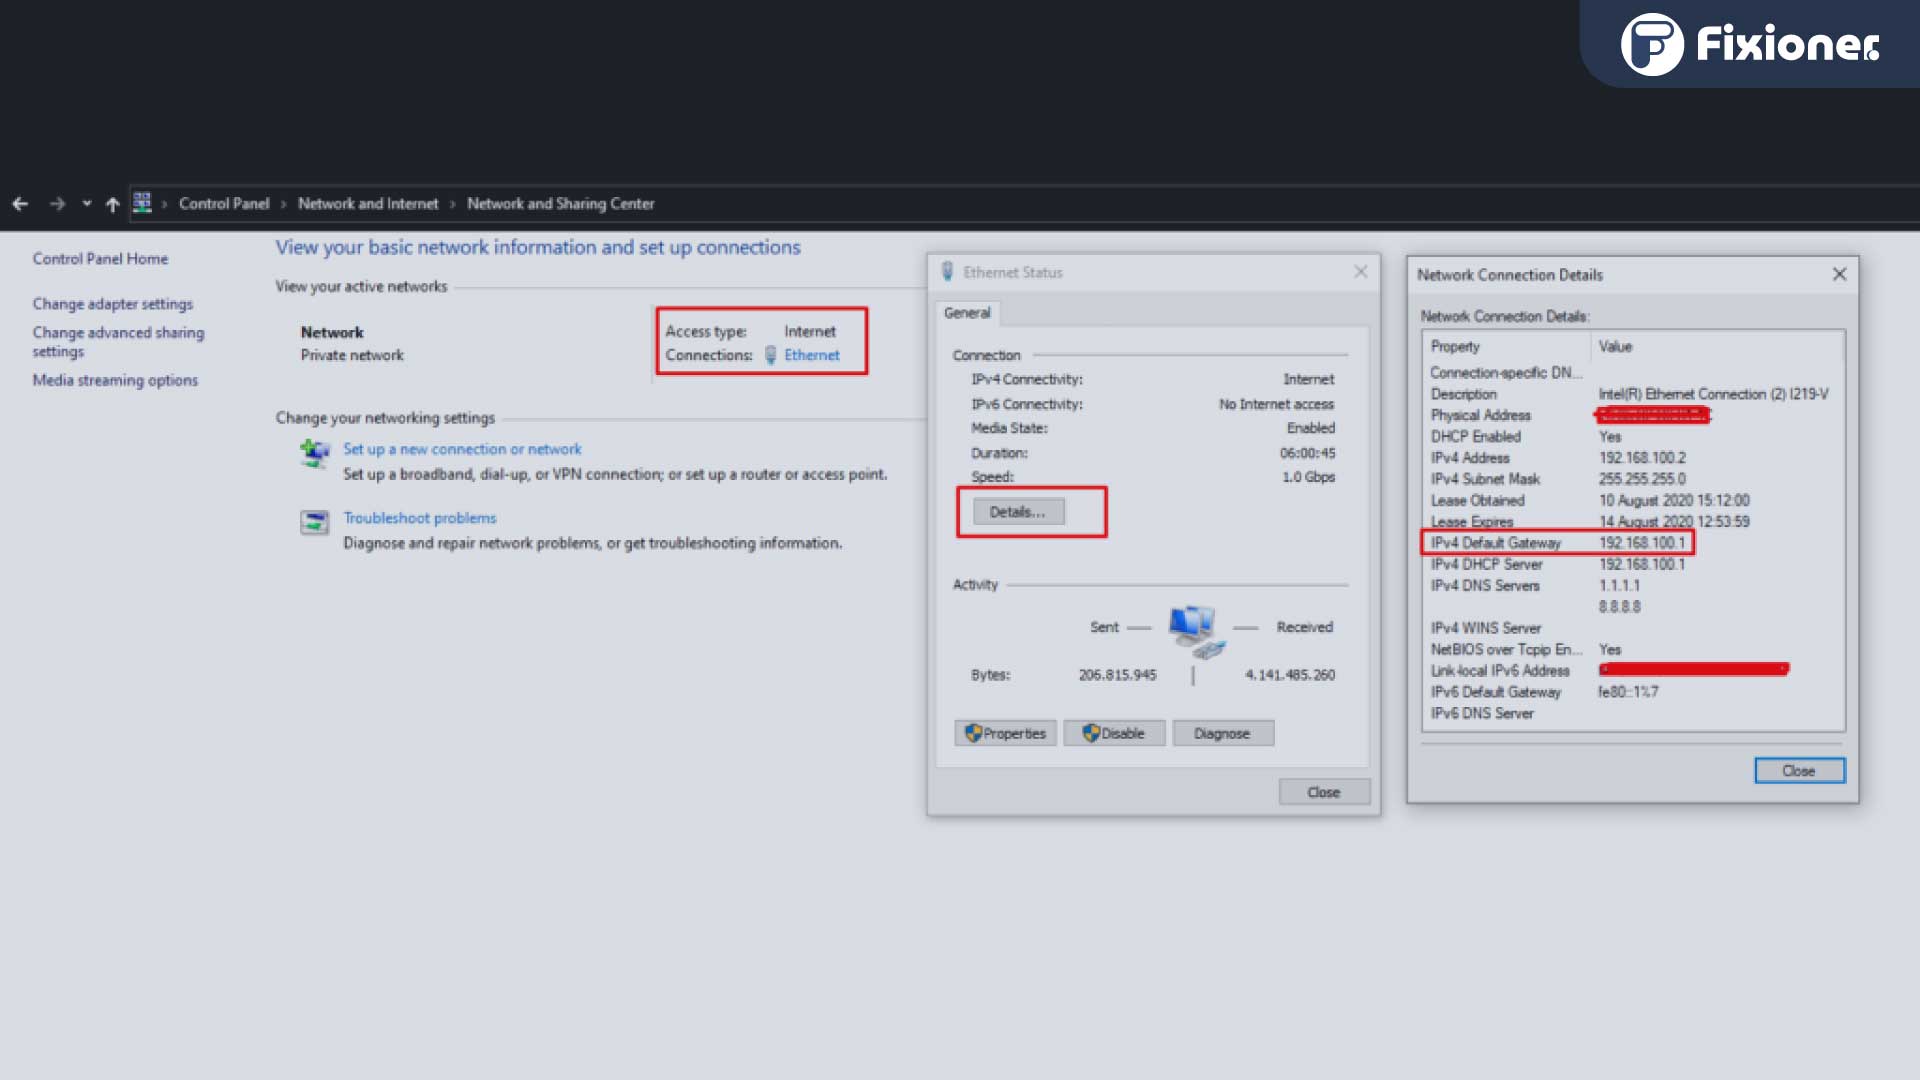Click the Ethernet connection link
1920x1080 pixels.
coord(812,355)
